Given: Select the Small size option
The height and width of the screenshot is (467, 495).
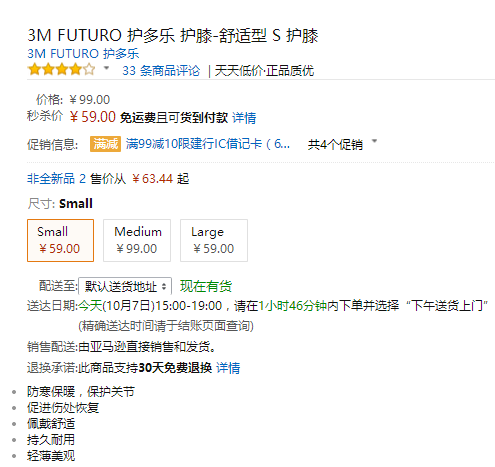Looking at the screenshot, I should pyautogui.click(x=60, y=240).
